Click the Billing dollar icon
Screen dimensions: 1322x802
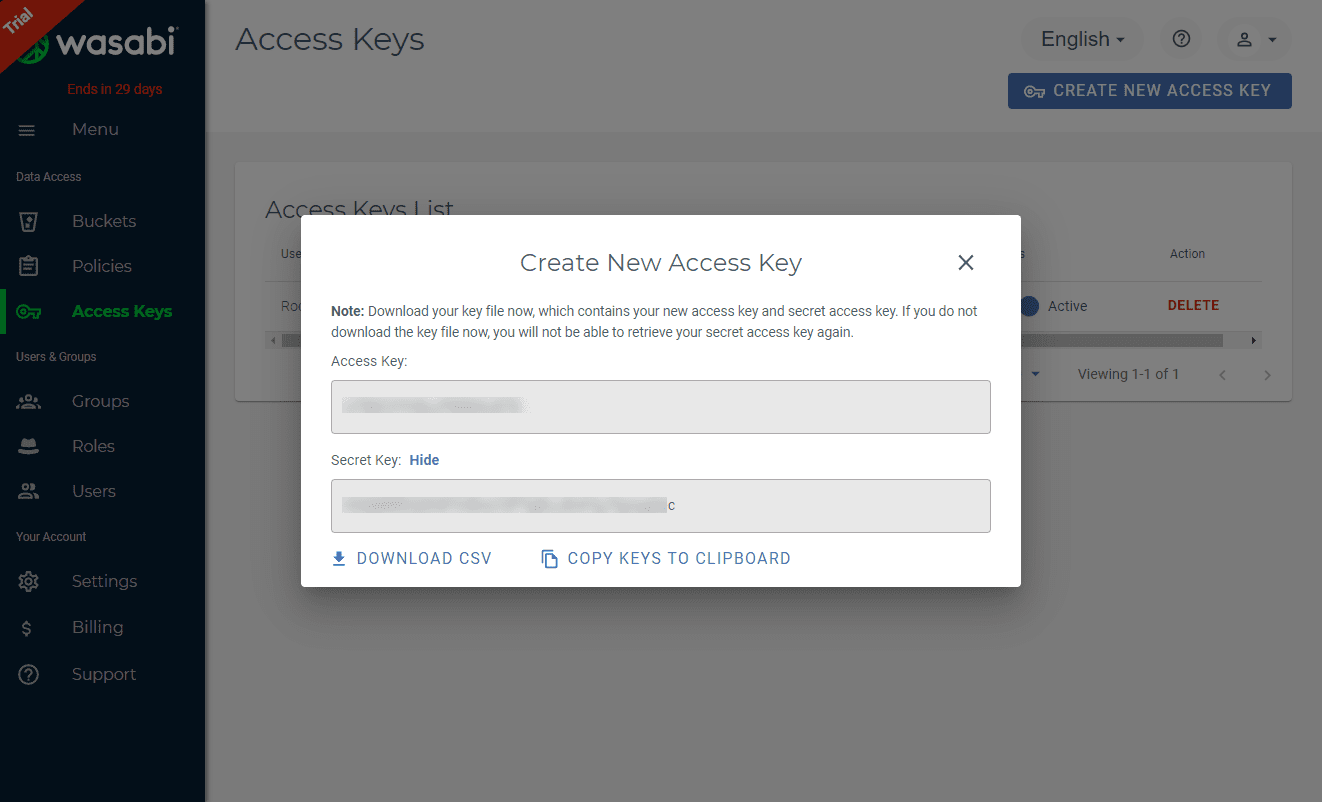(x=27, y=628)
